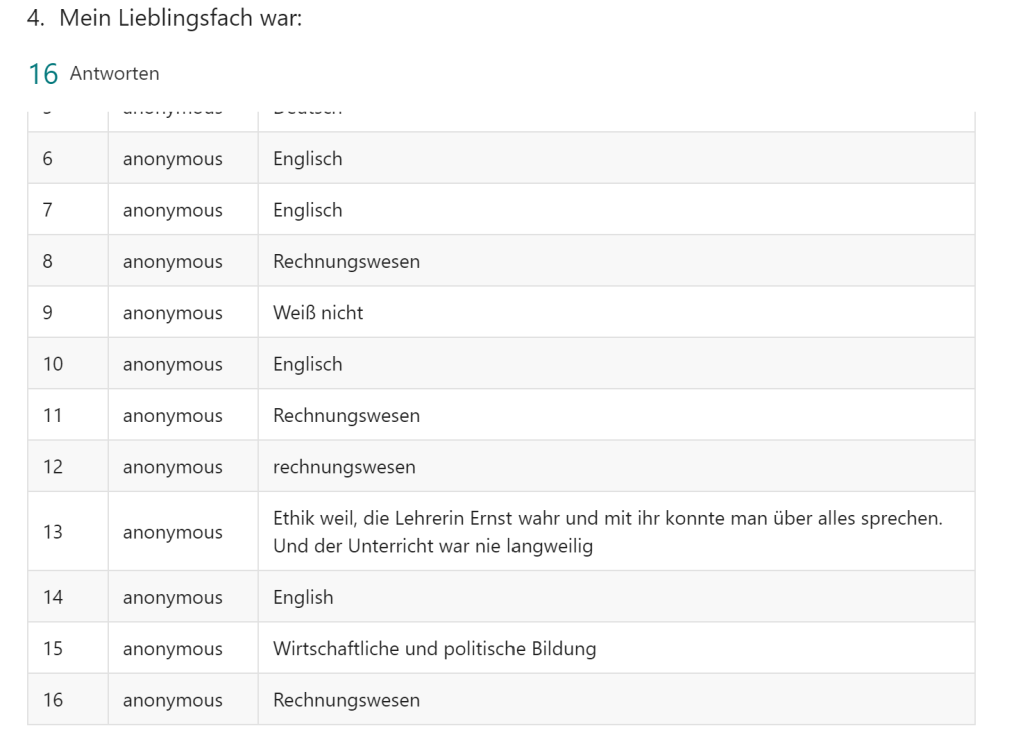Select the "English" answer in row 14
This screenshot has height=744, width=1023.
click(x=303, y=598)
